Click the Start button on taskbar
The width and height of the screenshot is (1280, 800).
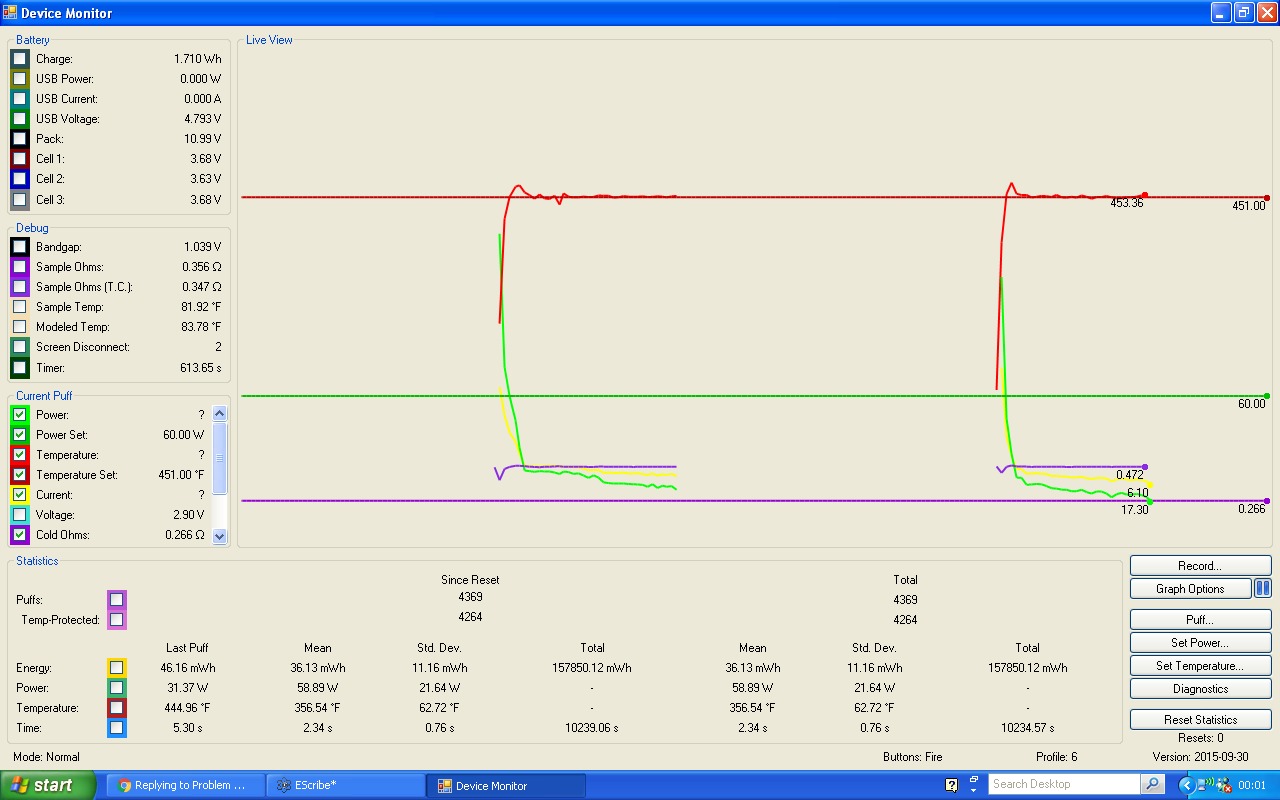tap(48, 785)
